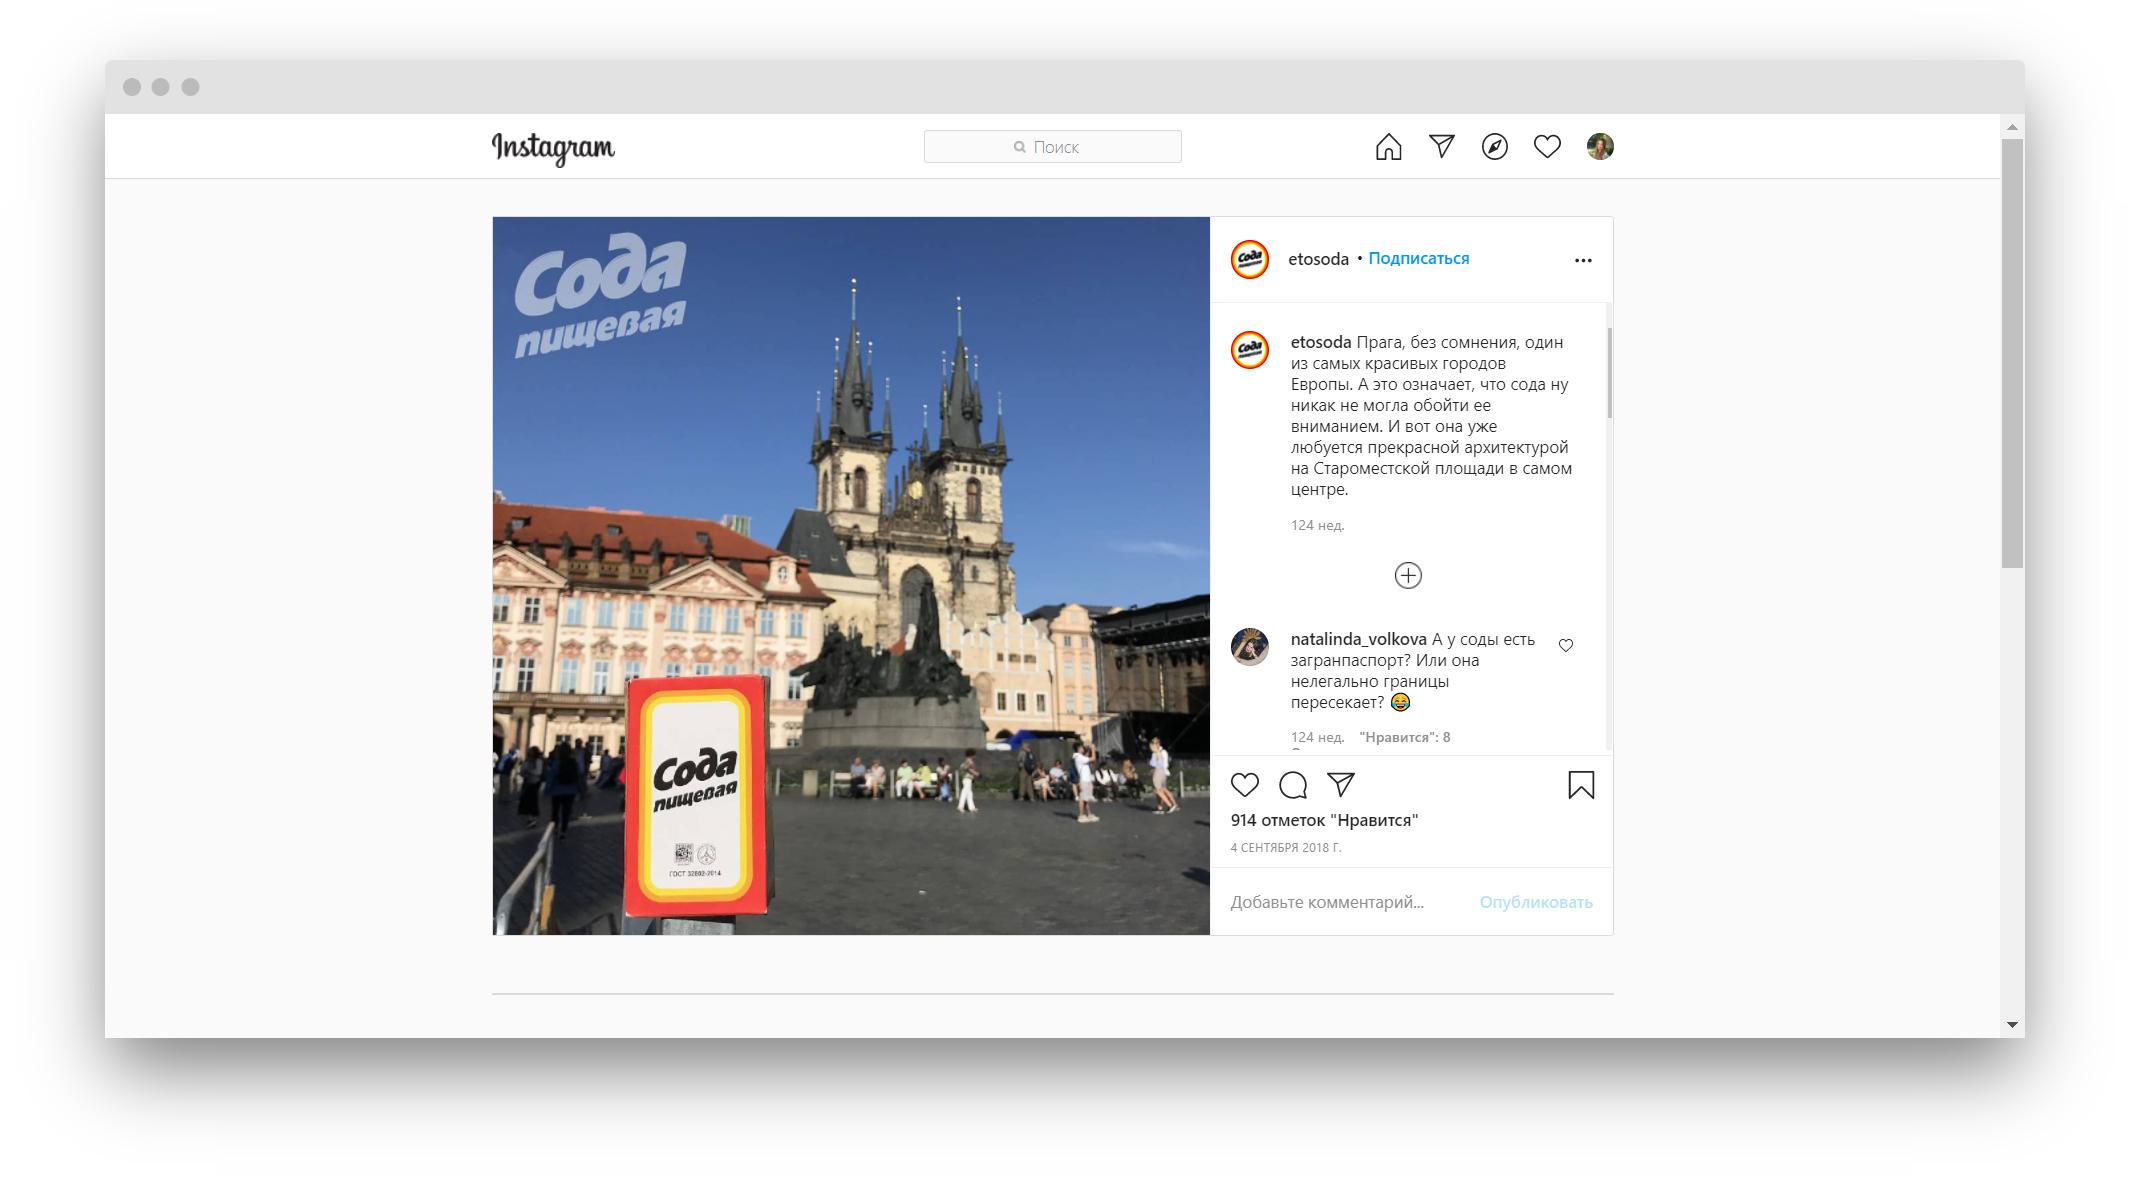Click etosoda username in post header
Image resolution: width=2130 pixels, height=1188 pixels.
coord(1318,259)
